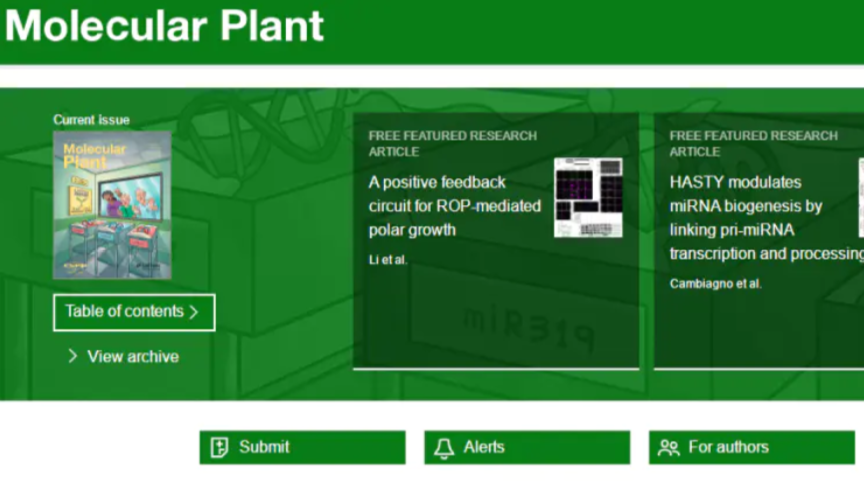Viewport: 864px width, 494px height.
Task: Click the Alerts button
Action: click(x=527, y=447)
